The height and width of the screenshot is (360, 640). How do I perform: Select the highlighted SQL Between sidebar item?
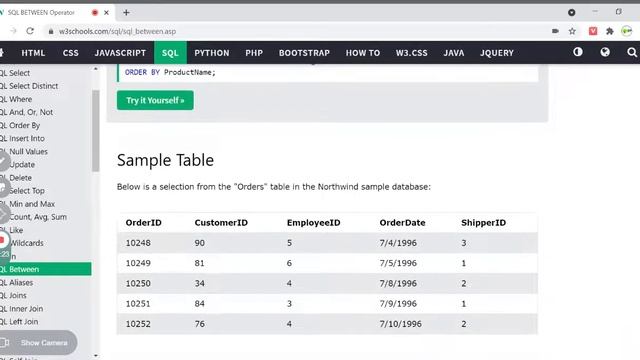[46, 269]
